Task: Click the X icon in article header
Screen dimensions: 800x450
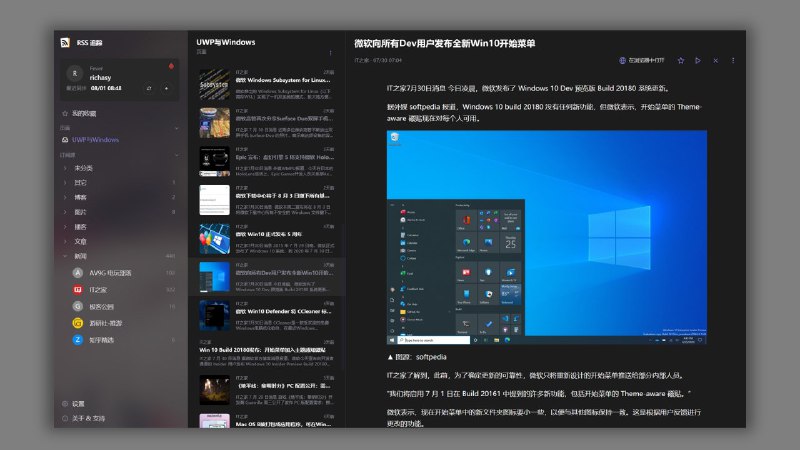Action: tap(714, 61)
